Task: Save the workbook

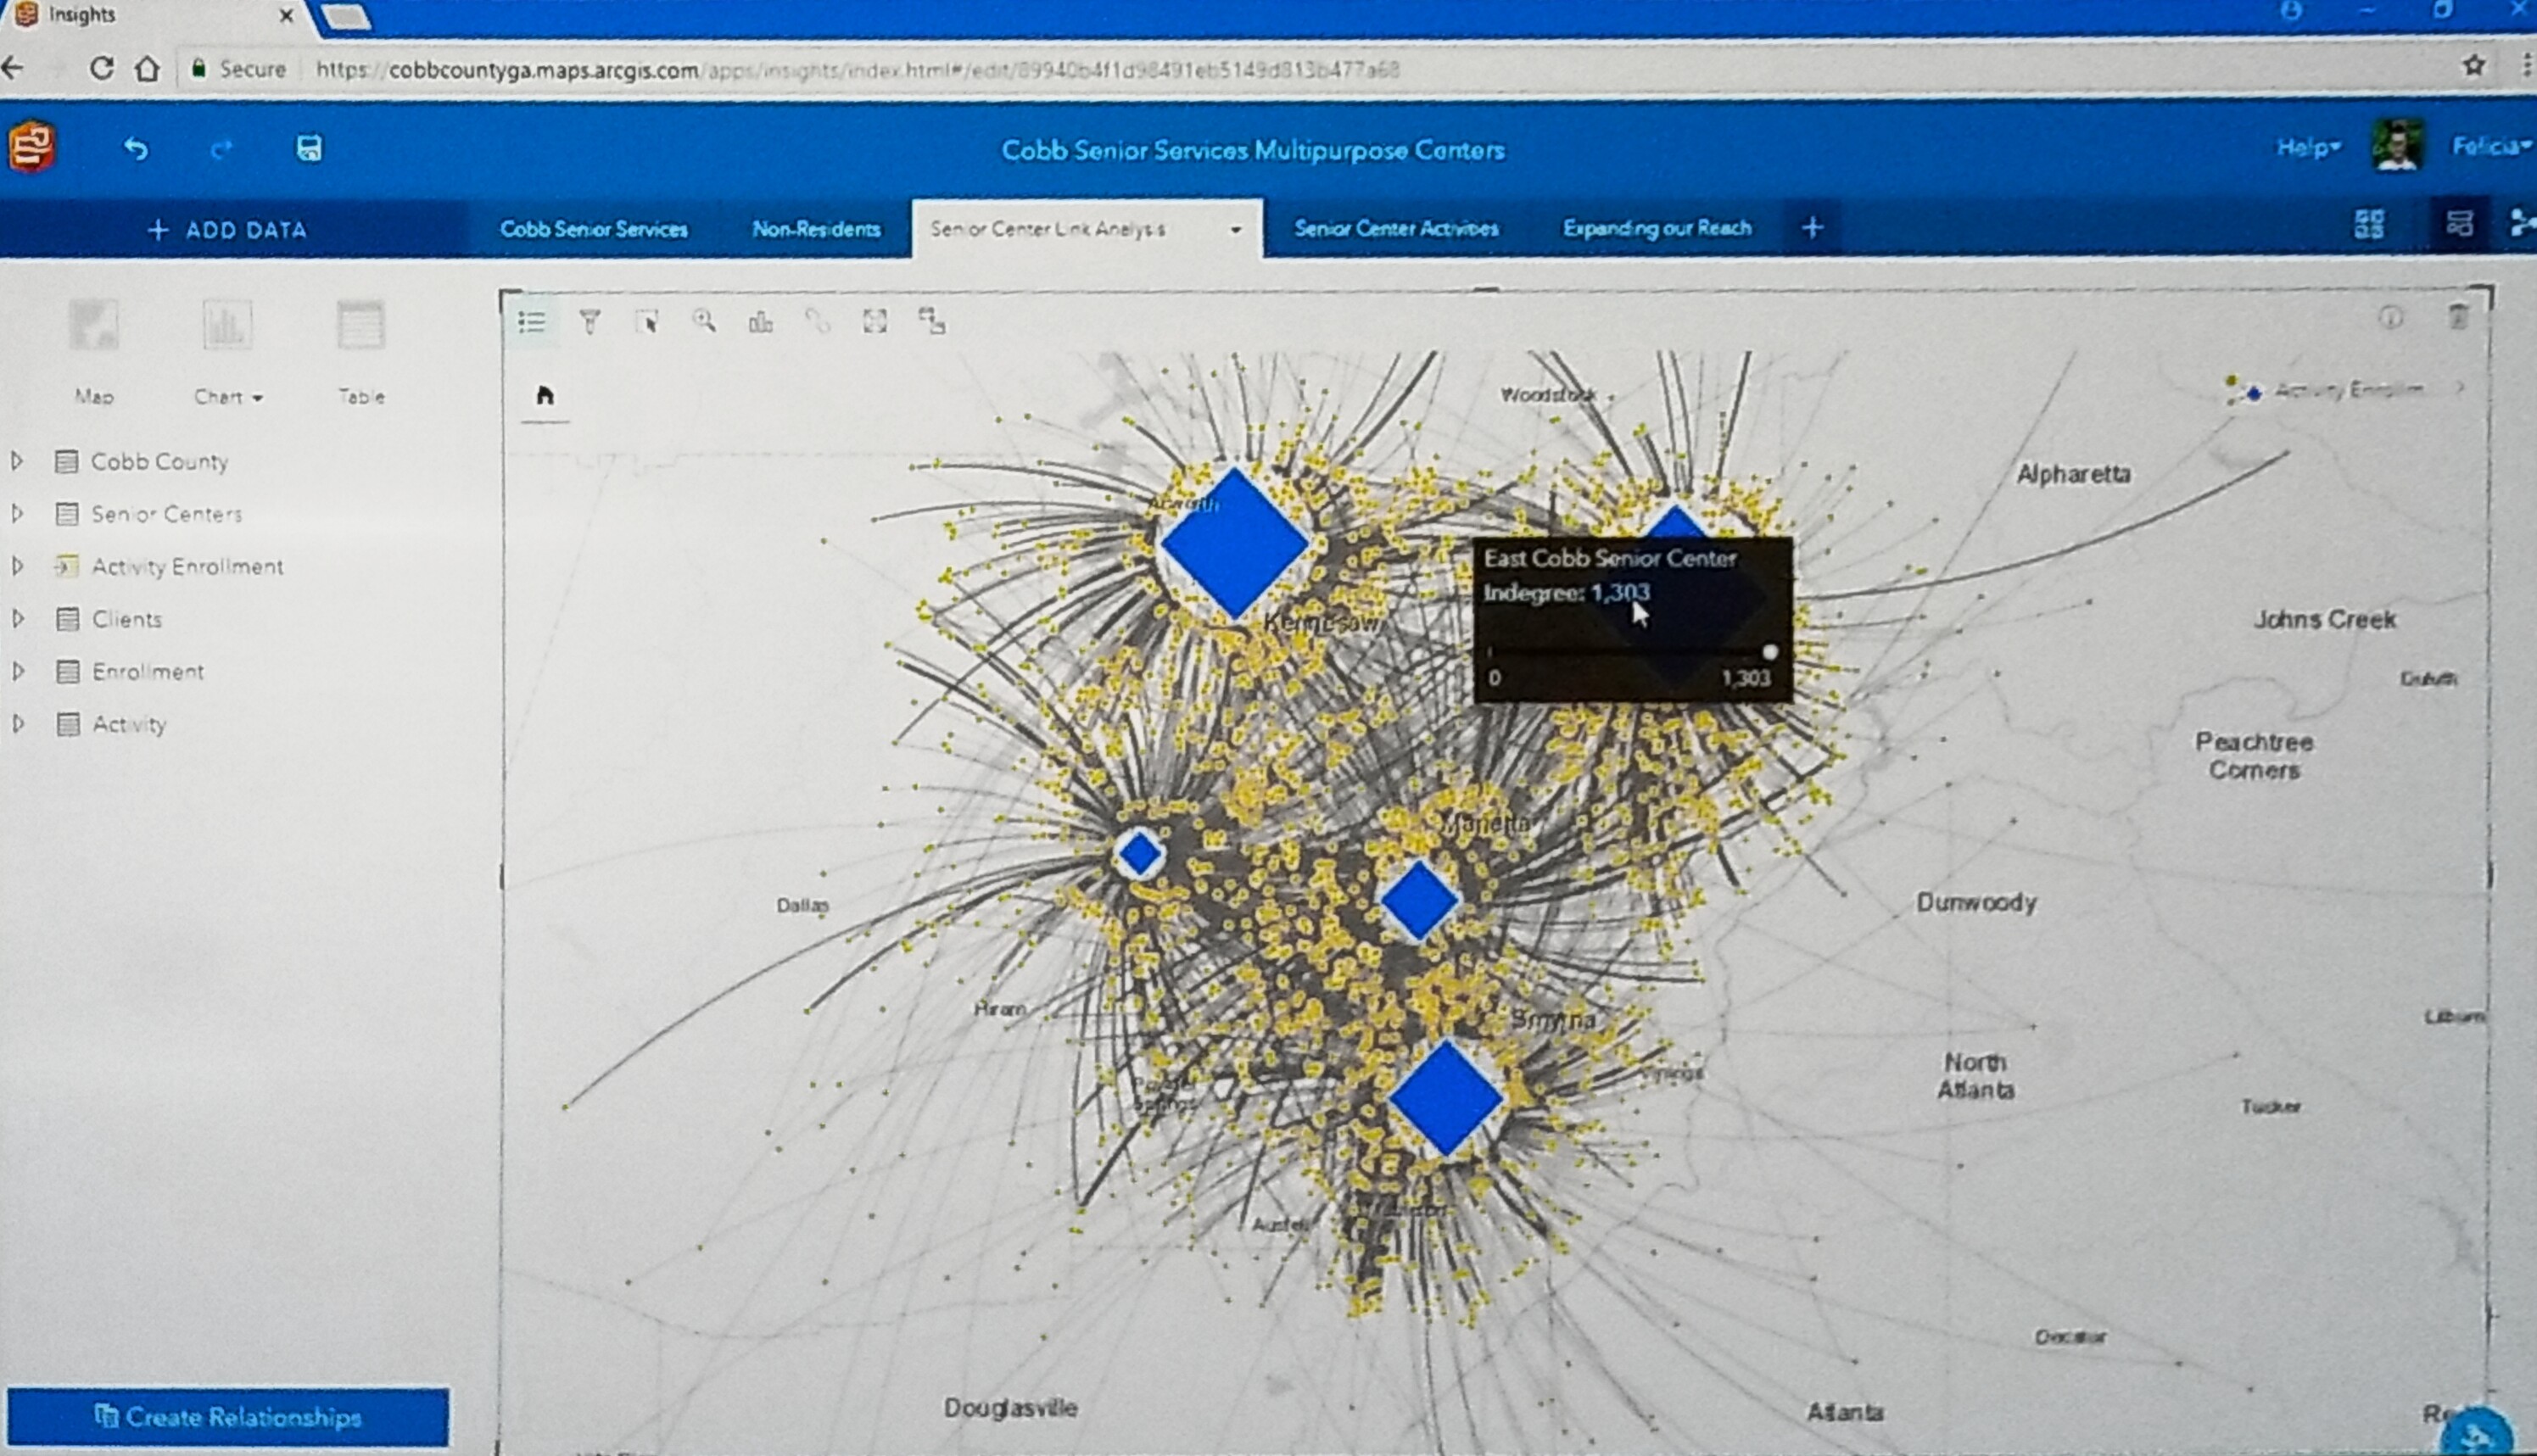Action: [309, 148]
